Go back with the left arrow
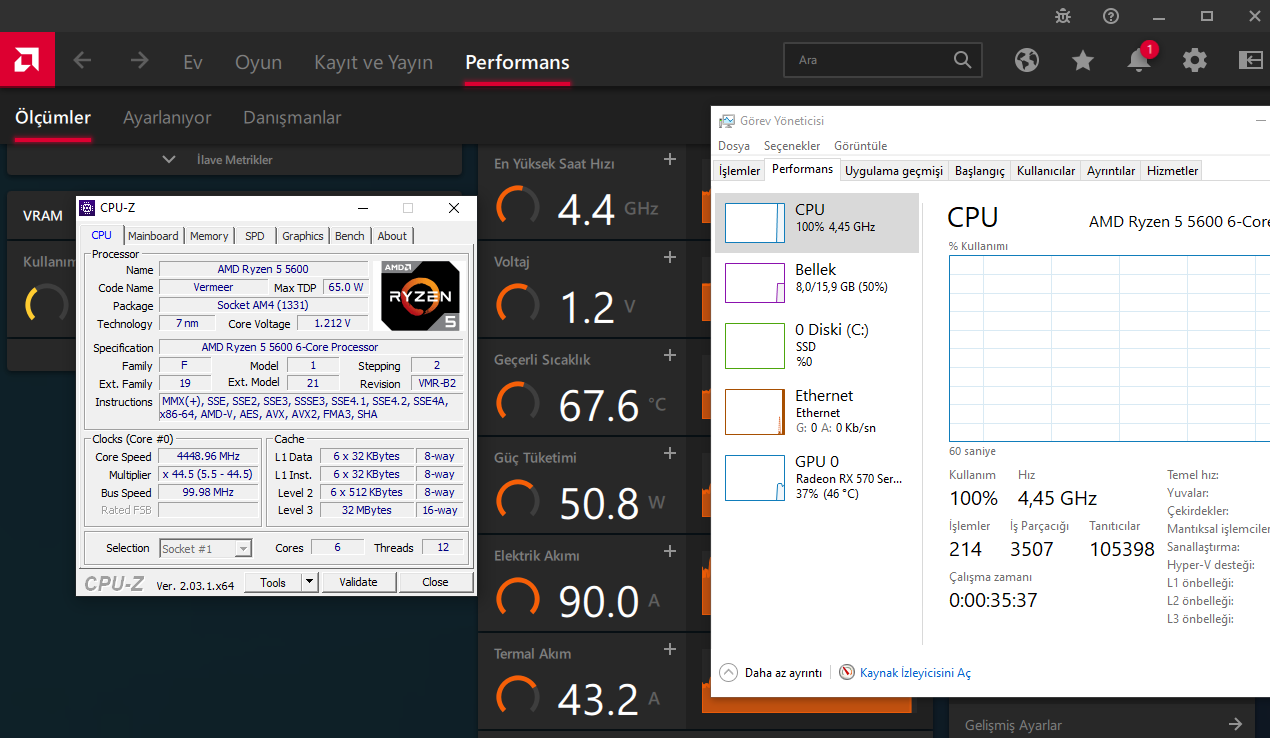 82,61
